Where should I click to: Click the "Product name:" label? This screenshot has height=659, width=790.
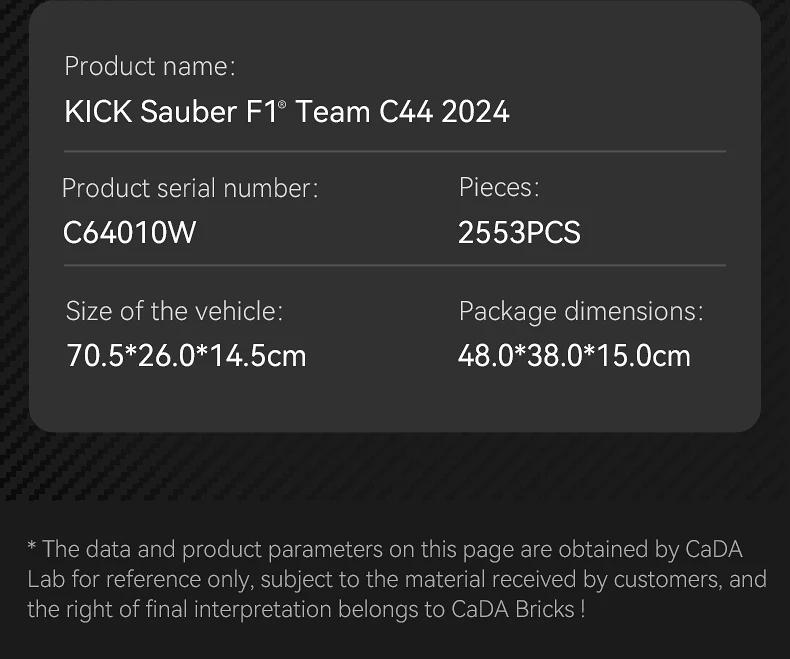pos(150,67)
